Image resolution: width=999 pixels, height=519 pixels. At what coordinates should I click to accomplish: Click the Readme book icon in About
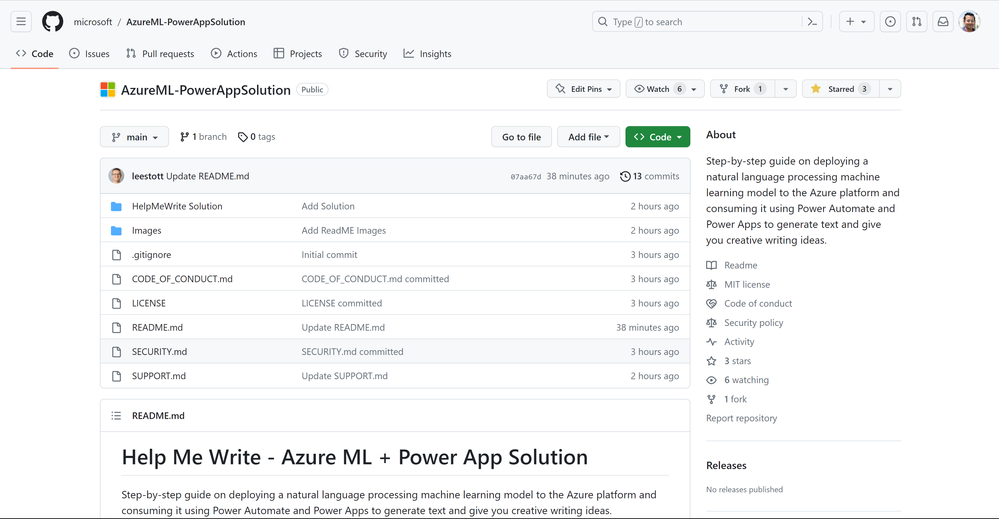712,266
